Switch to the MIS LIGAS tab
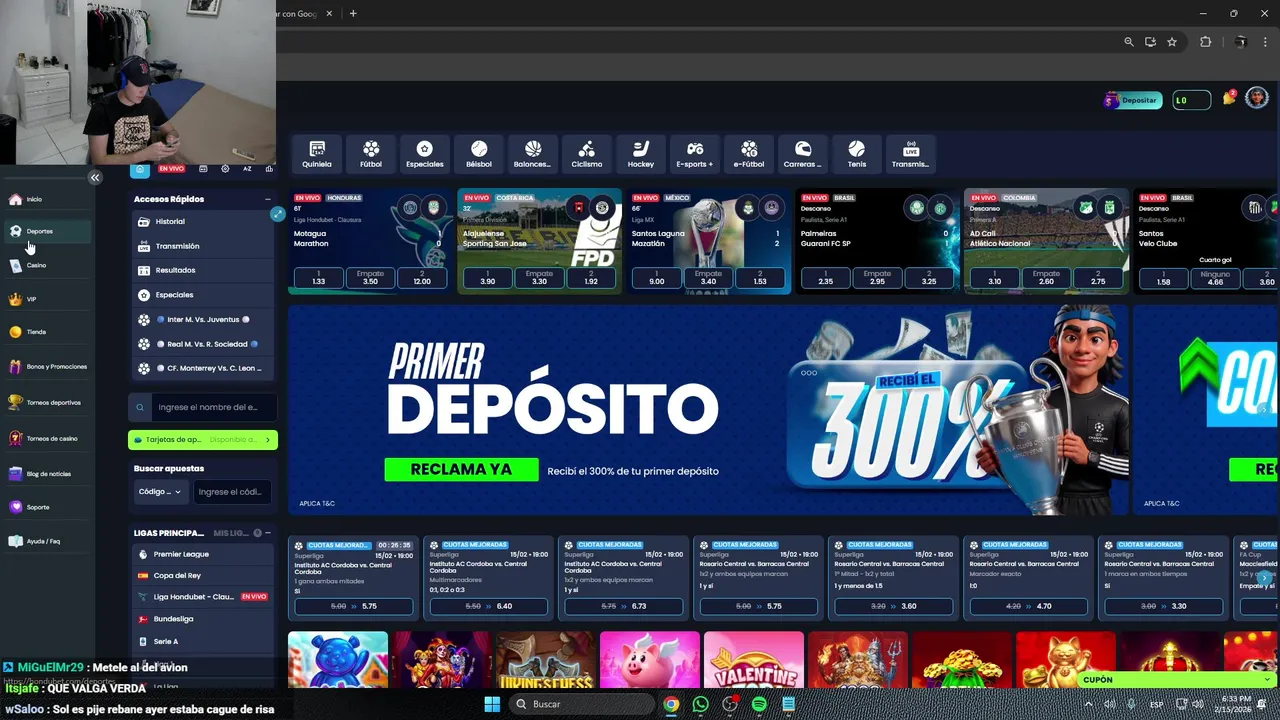Viewport: 1280px width, 720px height. coord(231,533)
